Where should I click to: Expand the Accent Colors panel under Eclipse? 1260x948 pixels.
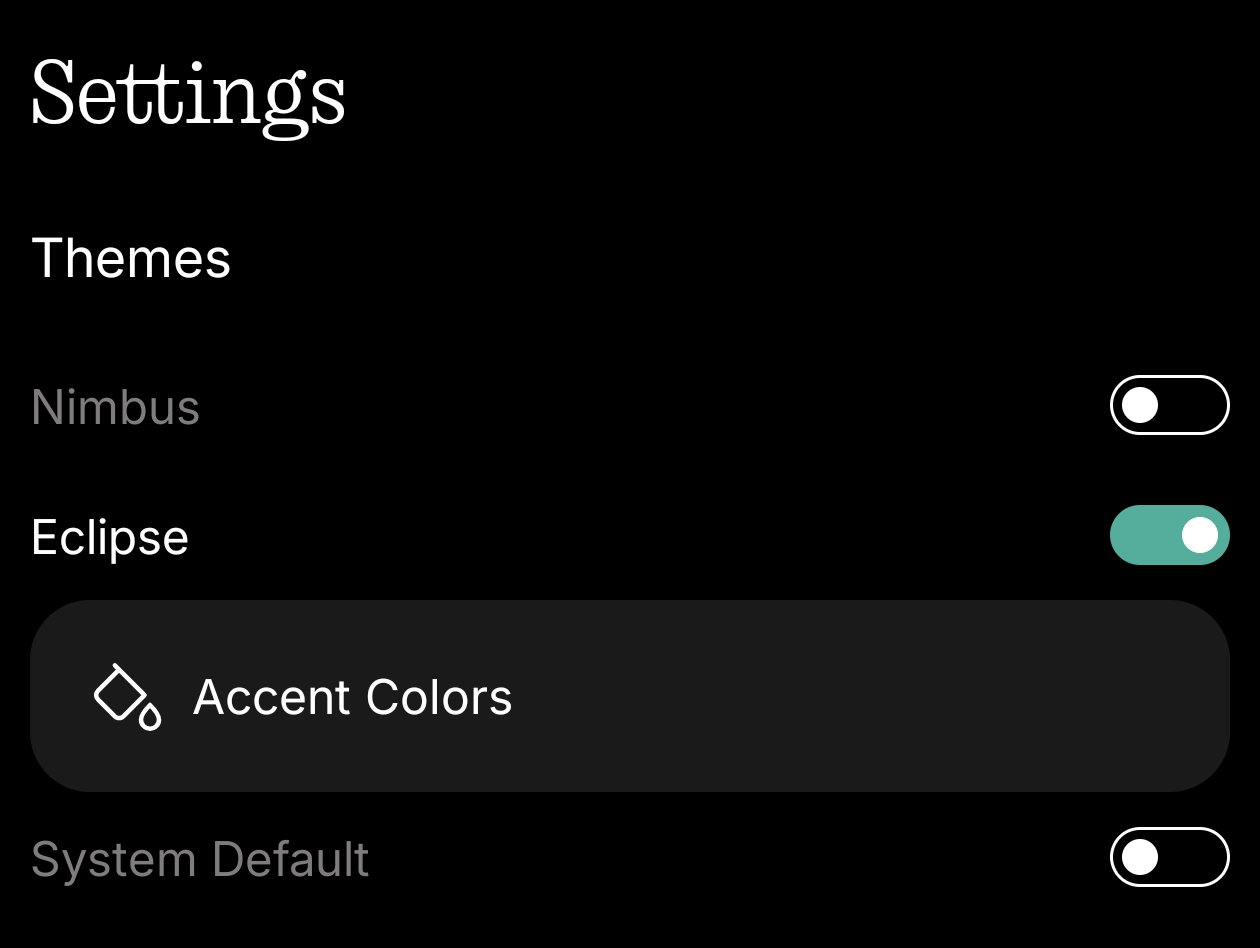(629, 696)
